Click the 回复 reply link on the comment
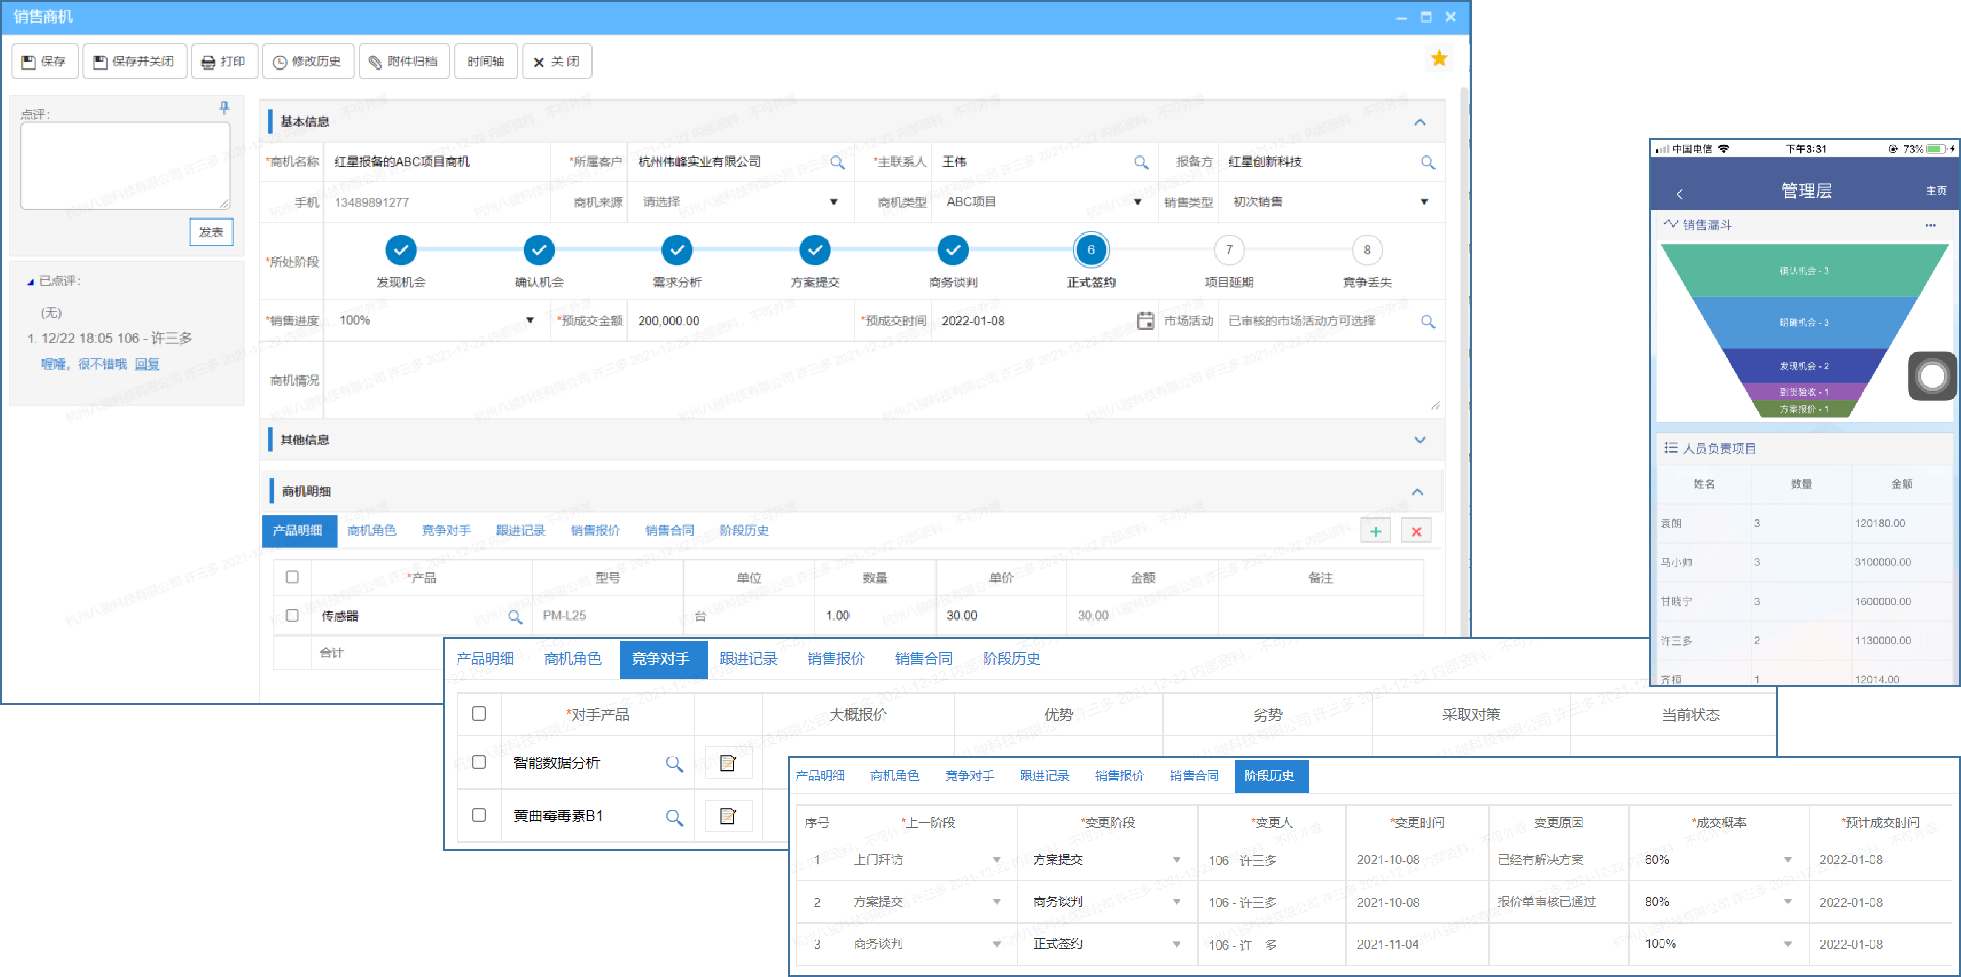The height and width of the screenshot is (977, 1961). click(x=147, y=363)
